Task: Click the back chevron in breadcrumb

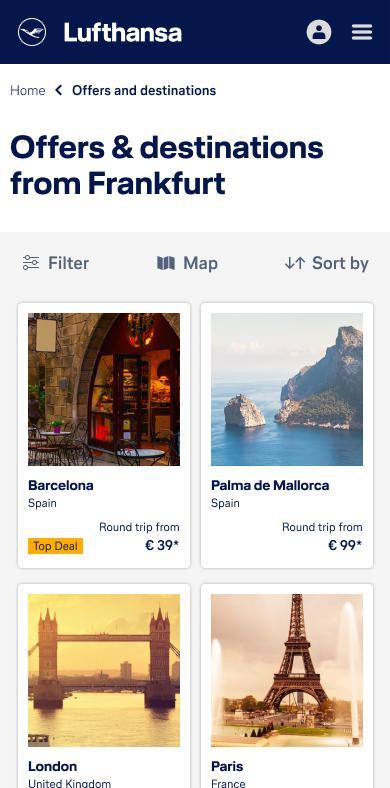Action: 59,90
